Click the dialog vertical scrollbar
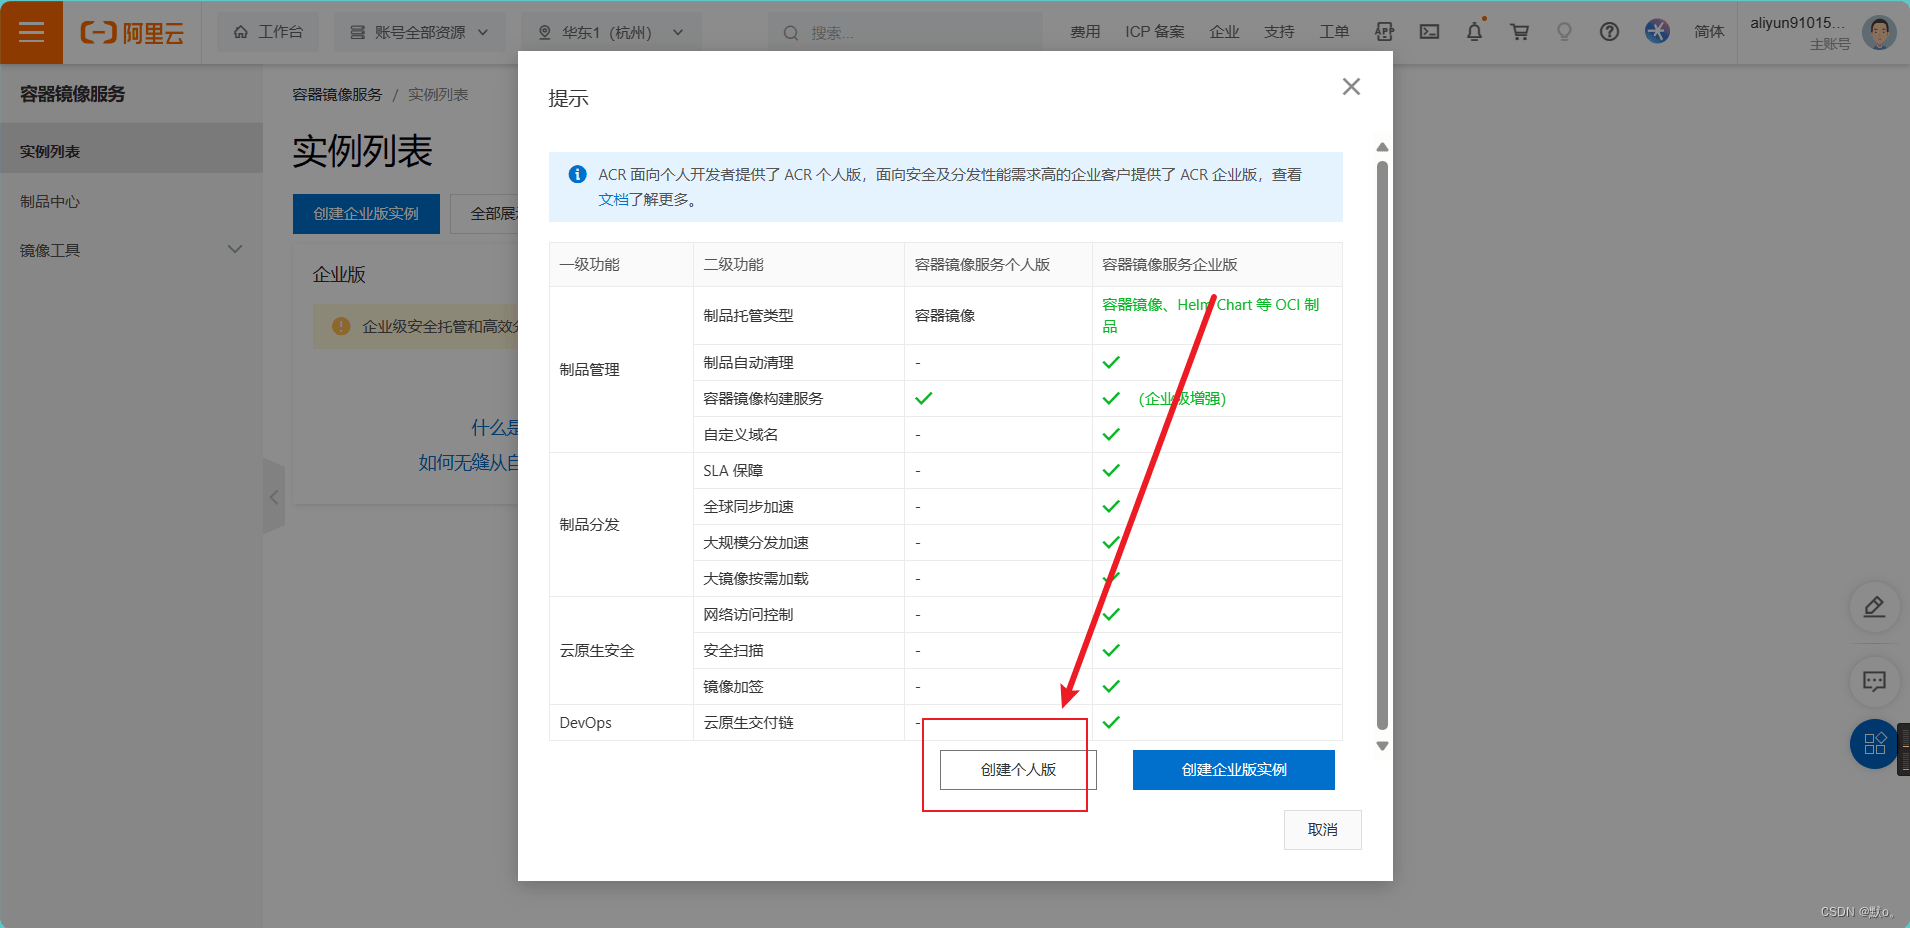Viewport: 1910px width, 928px height. pyautogui.click(x=1382, y=445)
